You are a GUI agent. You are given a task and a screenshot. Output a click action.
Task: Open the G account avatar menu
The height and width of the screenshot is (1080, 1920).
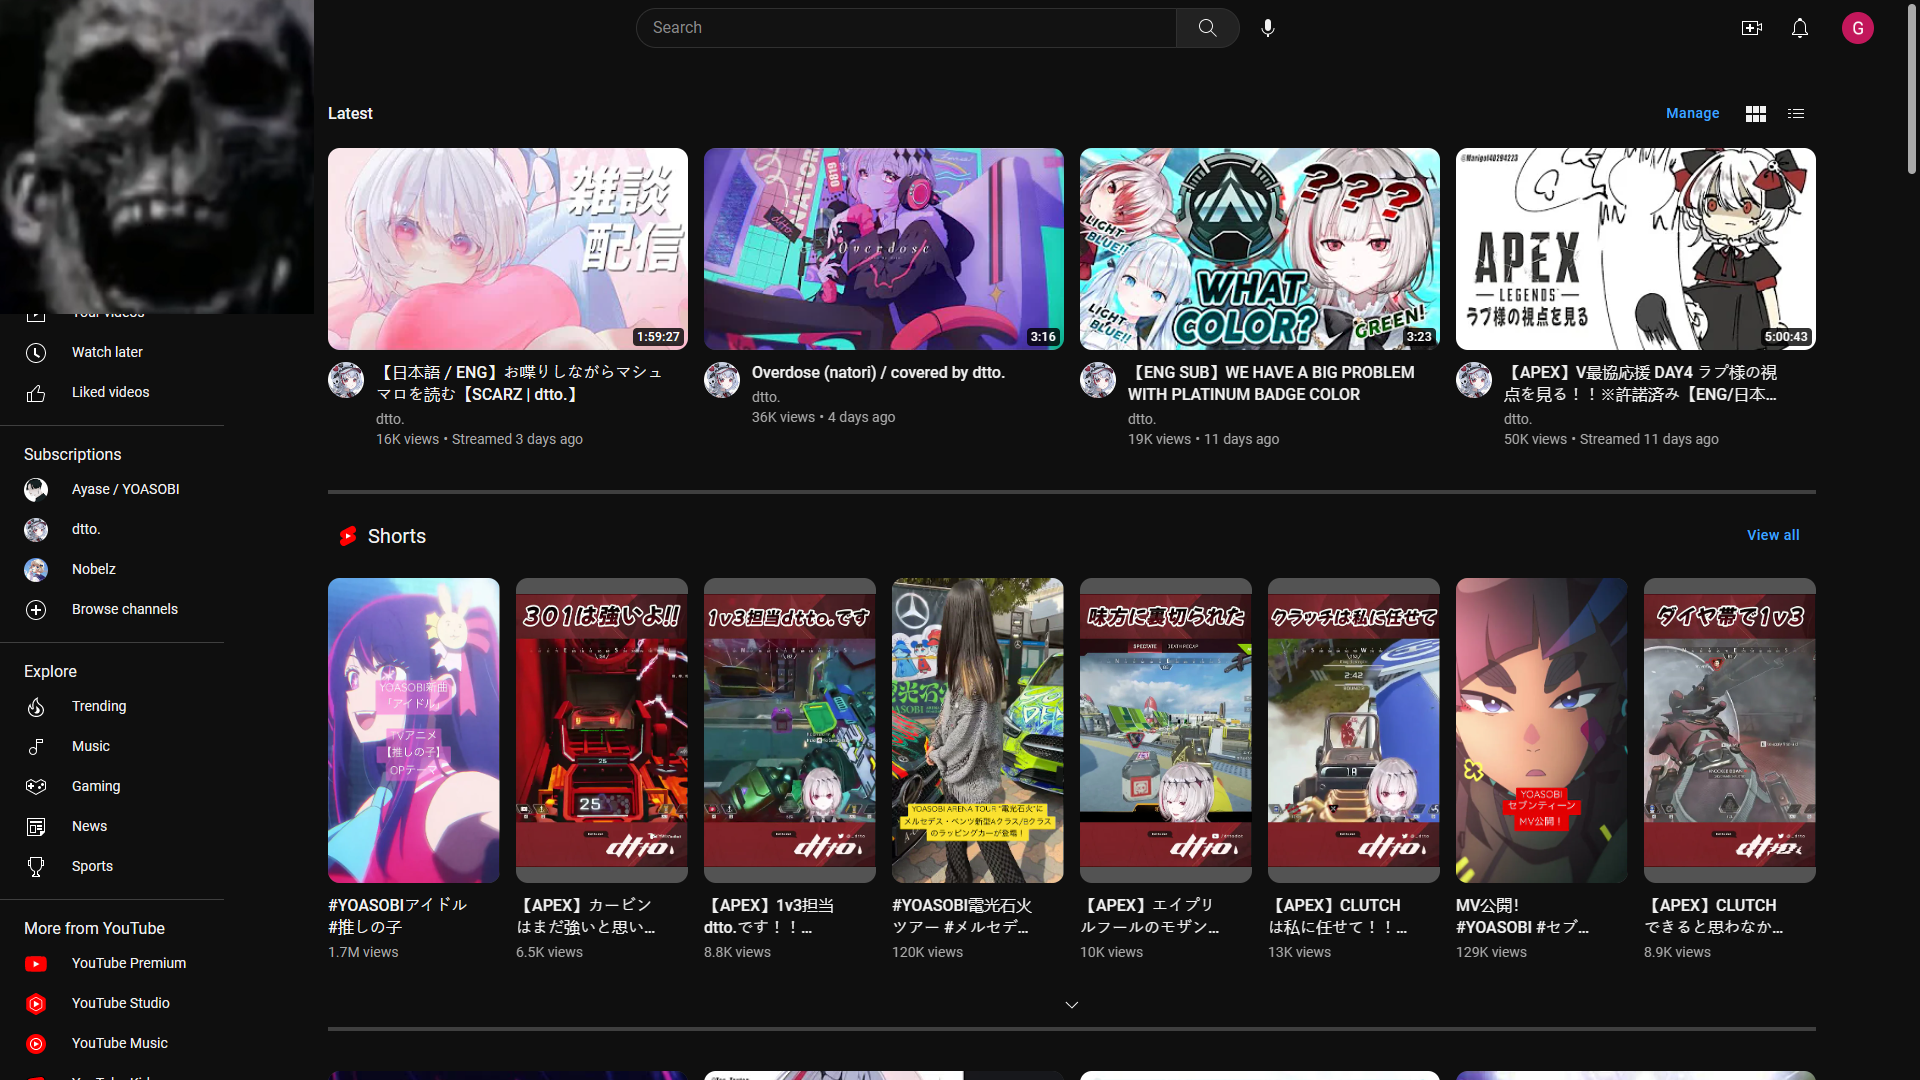1857,28
